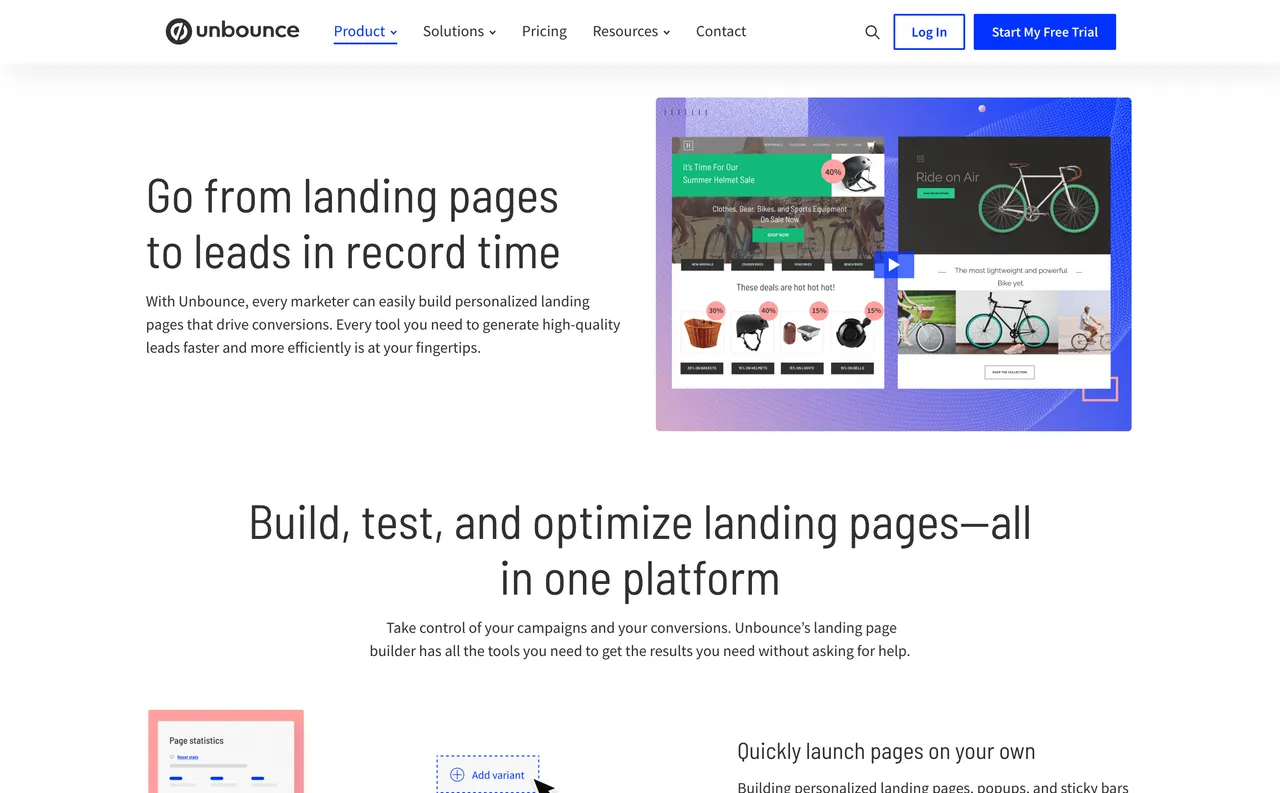
Task: Click the Reset stats link
Action: [187, 758]
